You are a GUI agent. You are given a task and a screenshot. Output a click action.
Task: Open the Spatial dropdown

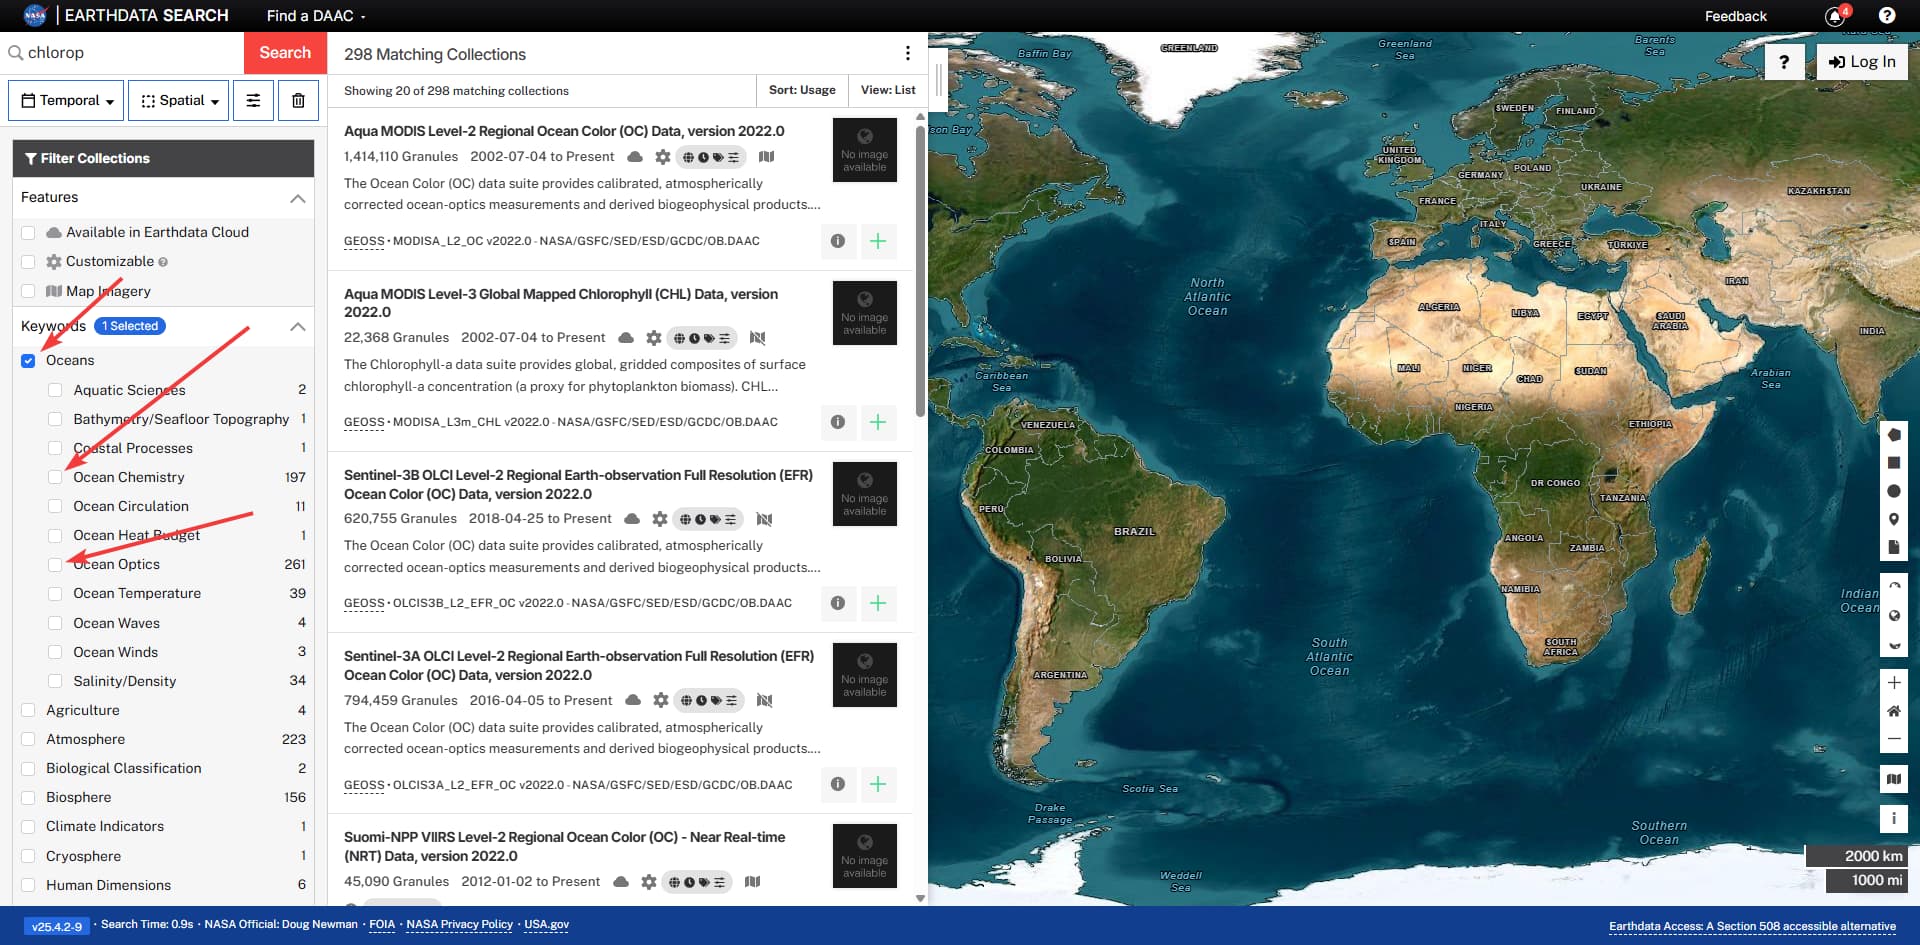pos(179,101)
